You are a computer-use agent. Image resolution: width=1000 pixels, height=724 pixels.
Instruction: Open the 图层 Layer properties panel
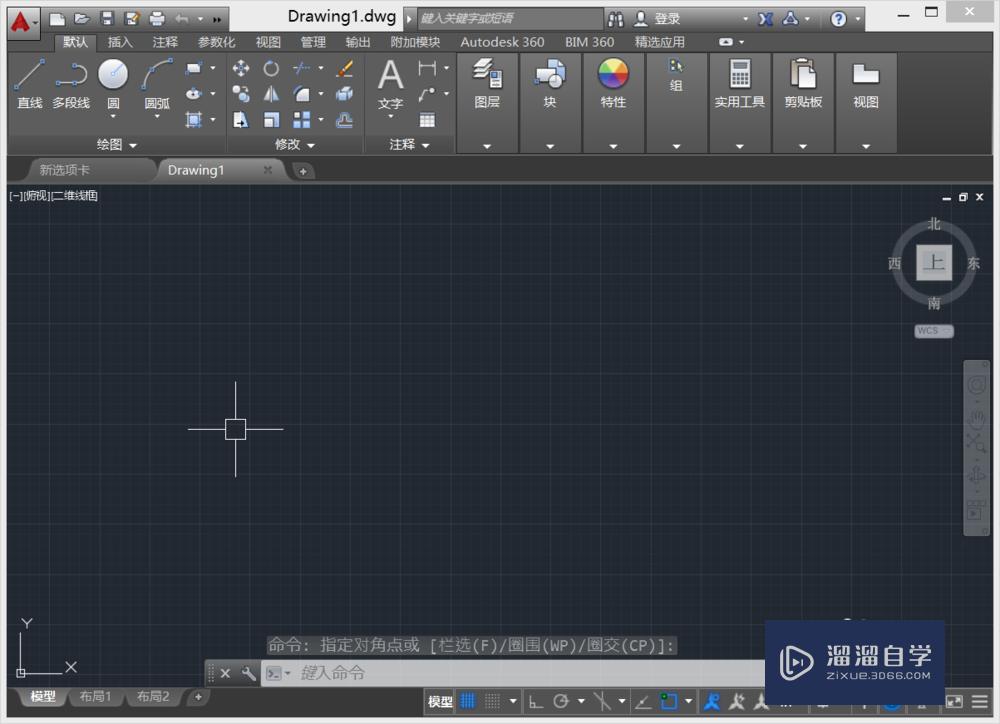pos(487,75)
